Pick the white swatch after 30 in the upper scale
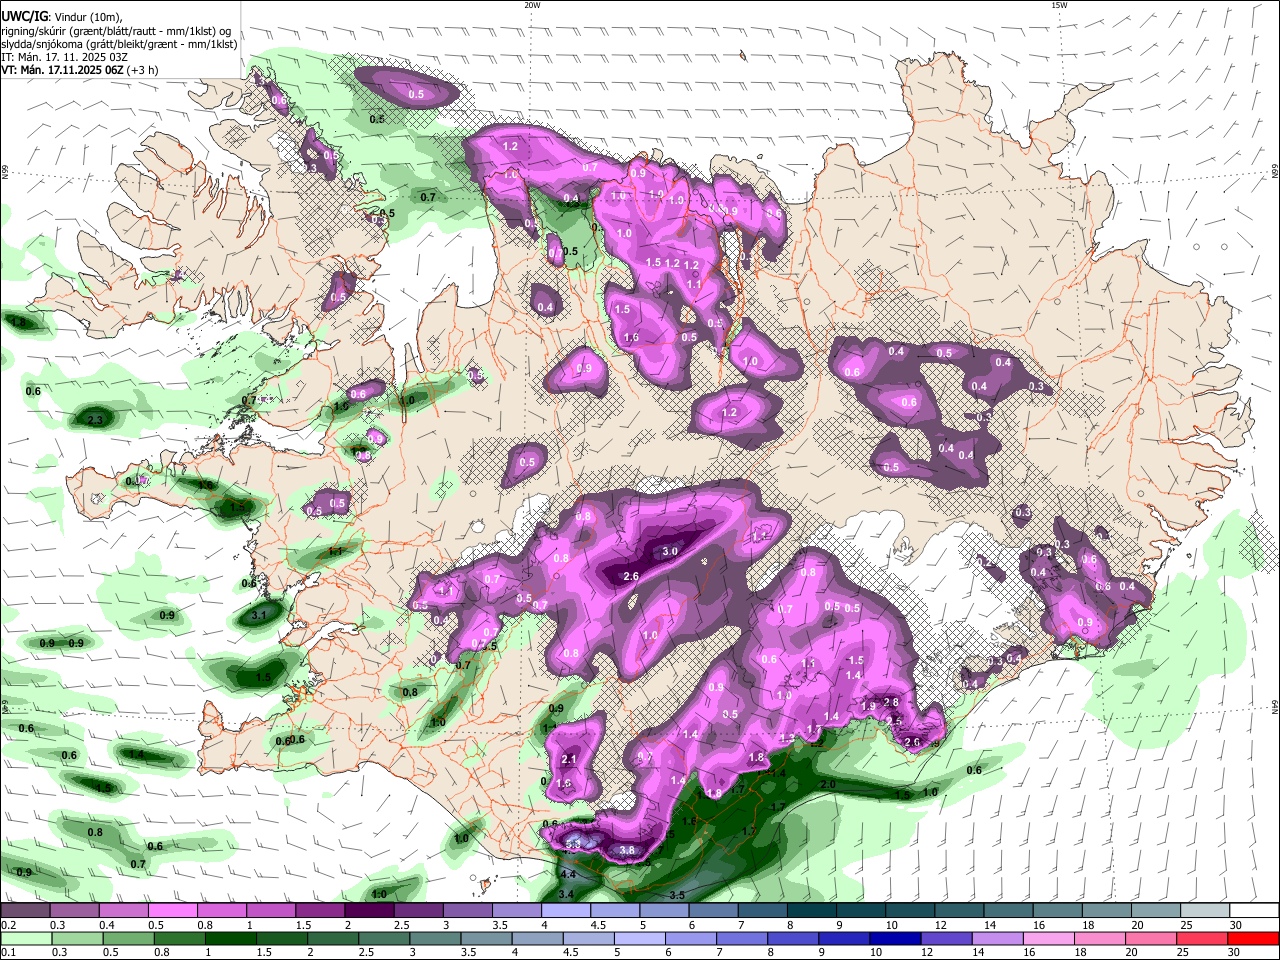This screenshot has width=1280, height=960. 1254,911
